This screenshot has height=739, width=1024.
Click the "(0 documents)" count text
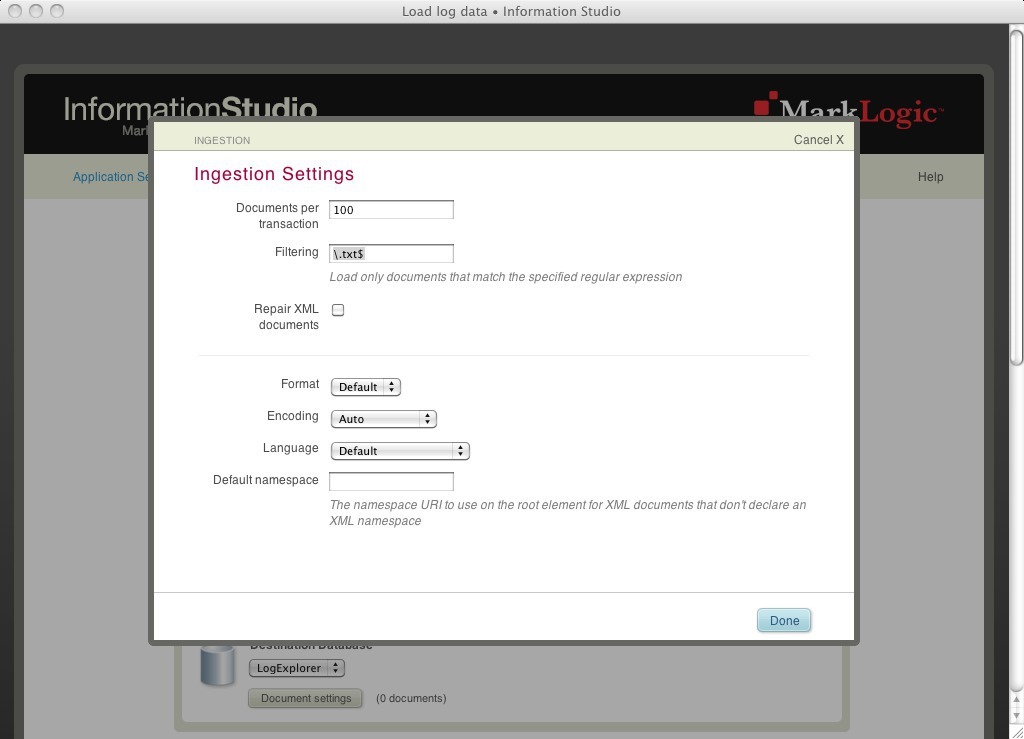coord(411,699)
